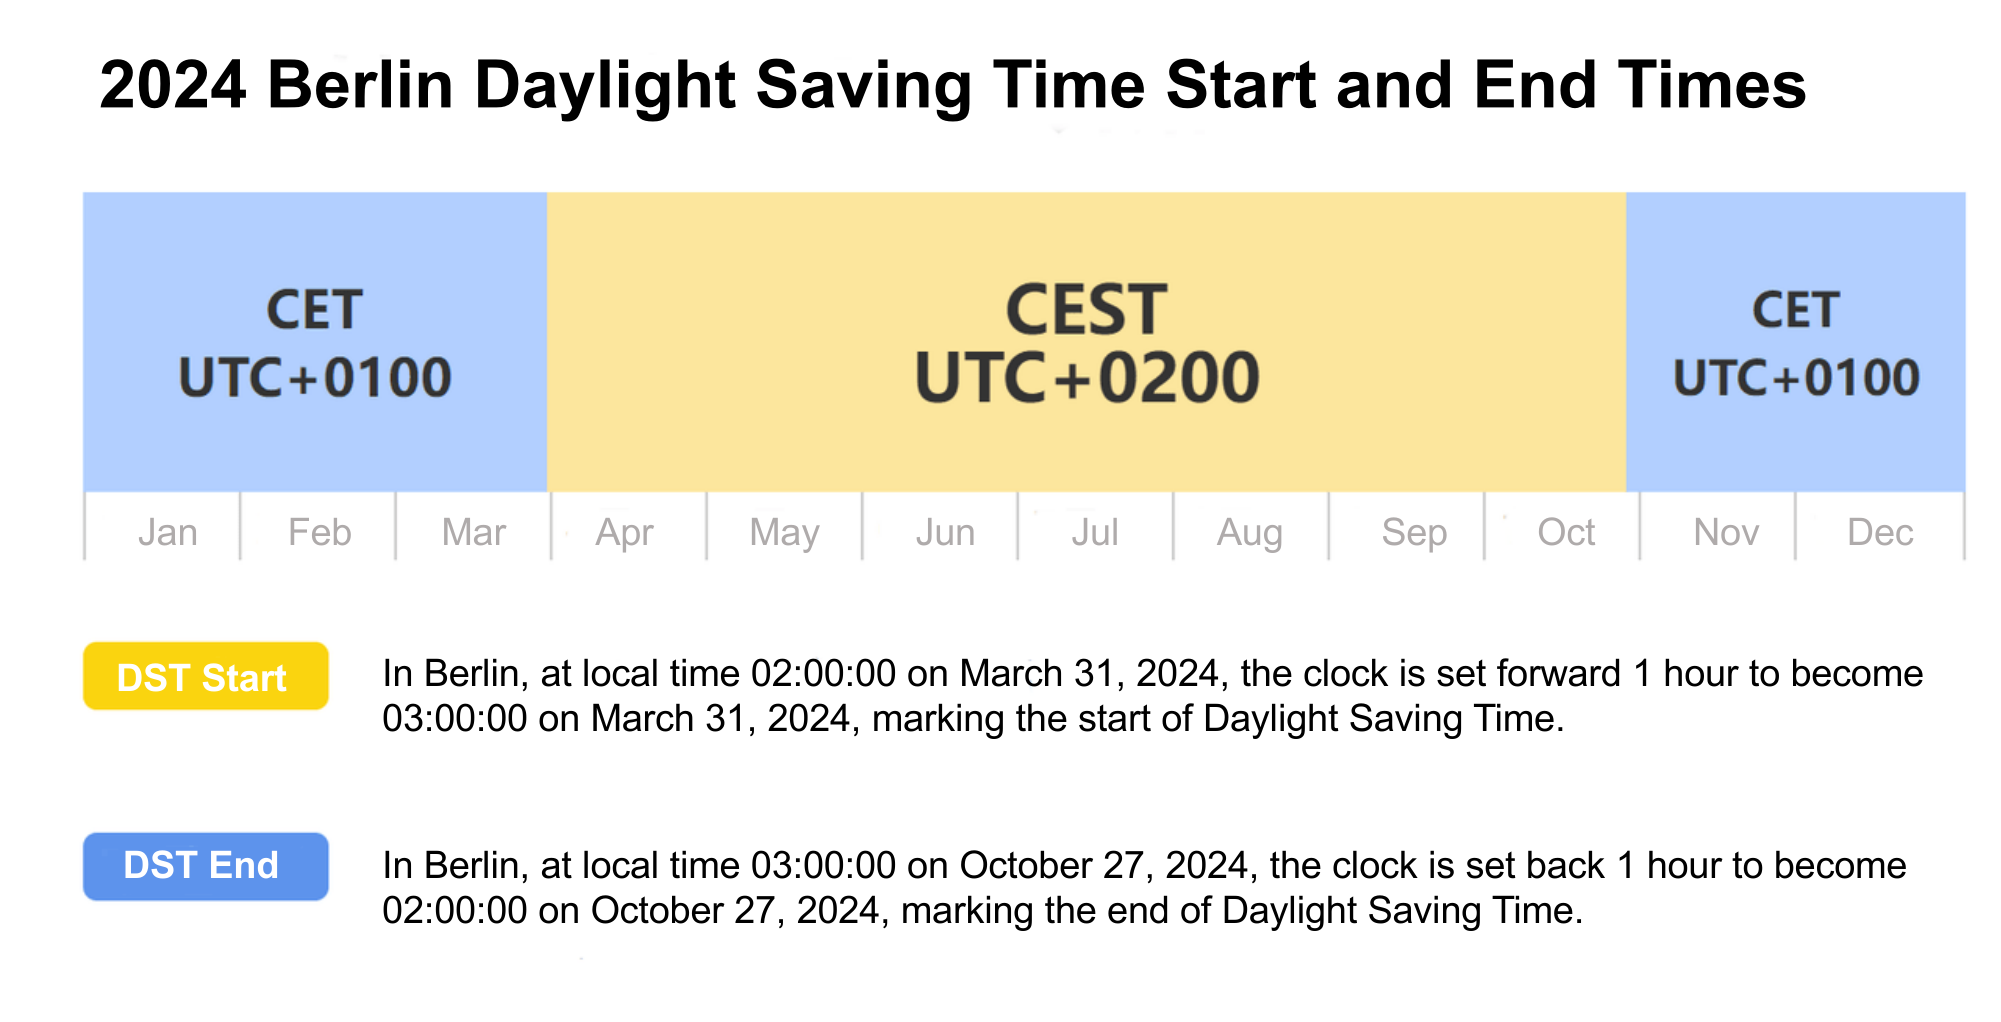This screenshot has height=1022, width=2001.
Task: Click the yellow CEST UTC+0200 block
Action: 1086,342
